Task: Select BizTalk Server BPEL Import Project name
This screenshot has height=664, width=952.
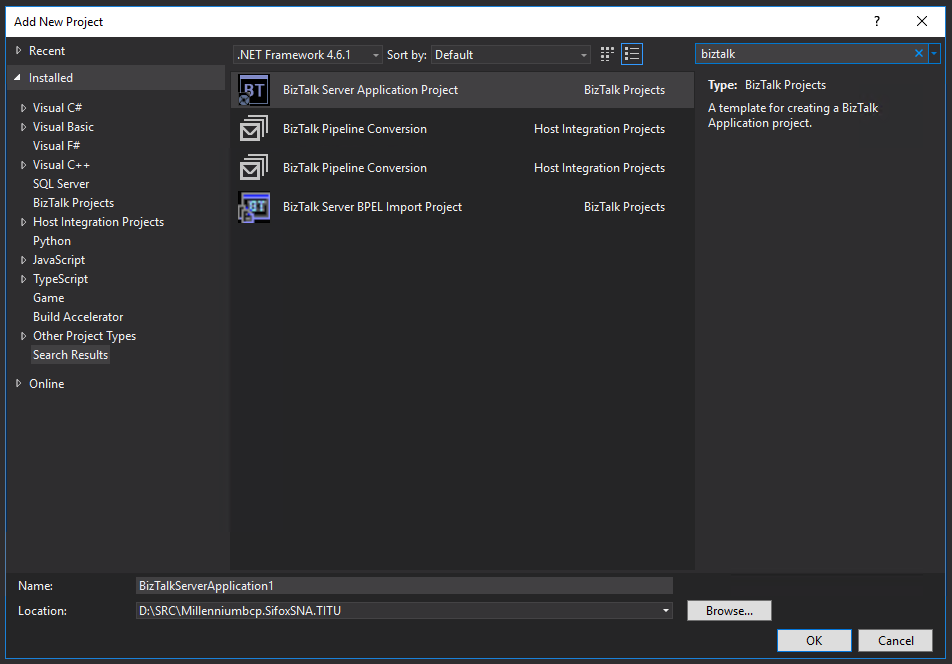Action: (372, 207)
